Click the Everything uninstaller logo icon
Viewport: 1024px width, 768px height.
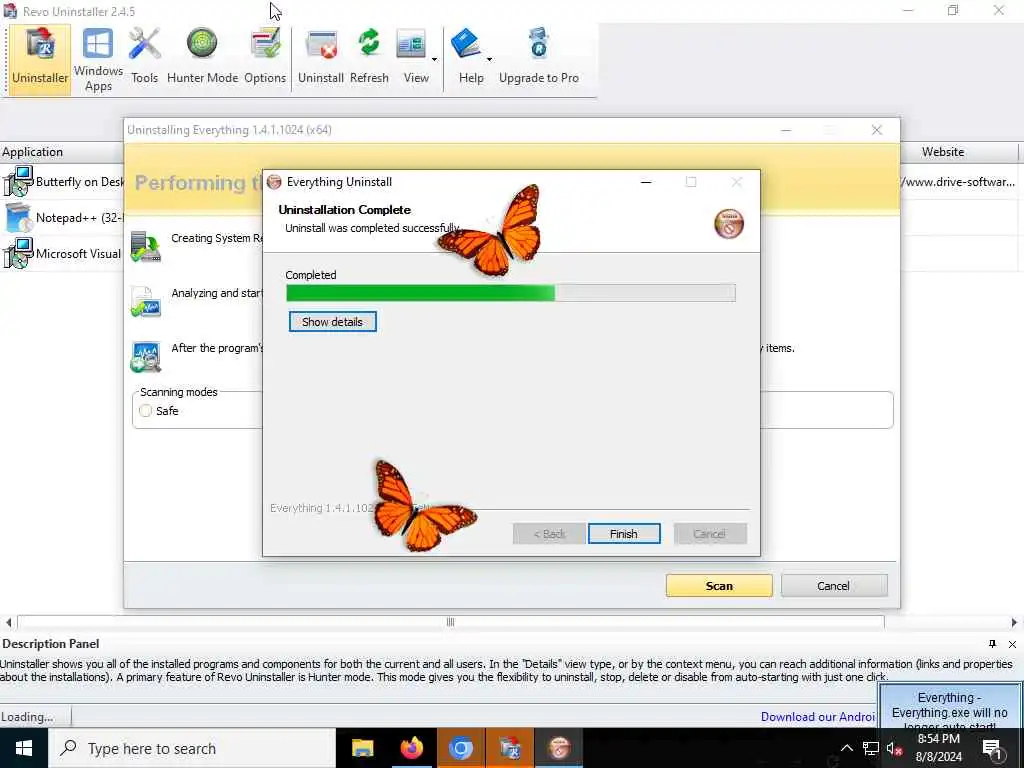pyautogui.click(x=729, y=224)
